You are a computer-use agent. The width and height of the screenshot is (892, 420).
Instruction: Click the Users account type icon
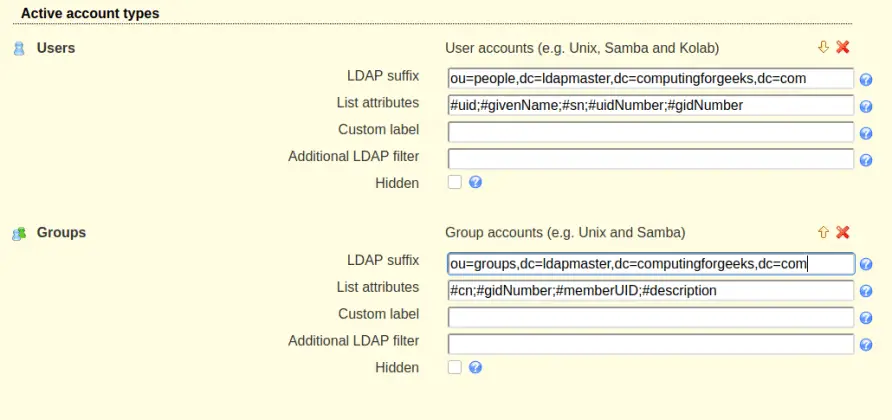pyautogui.click(x=19, y=49)
